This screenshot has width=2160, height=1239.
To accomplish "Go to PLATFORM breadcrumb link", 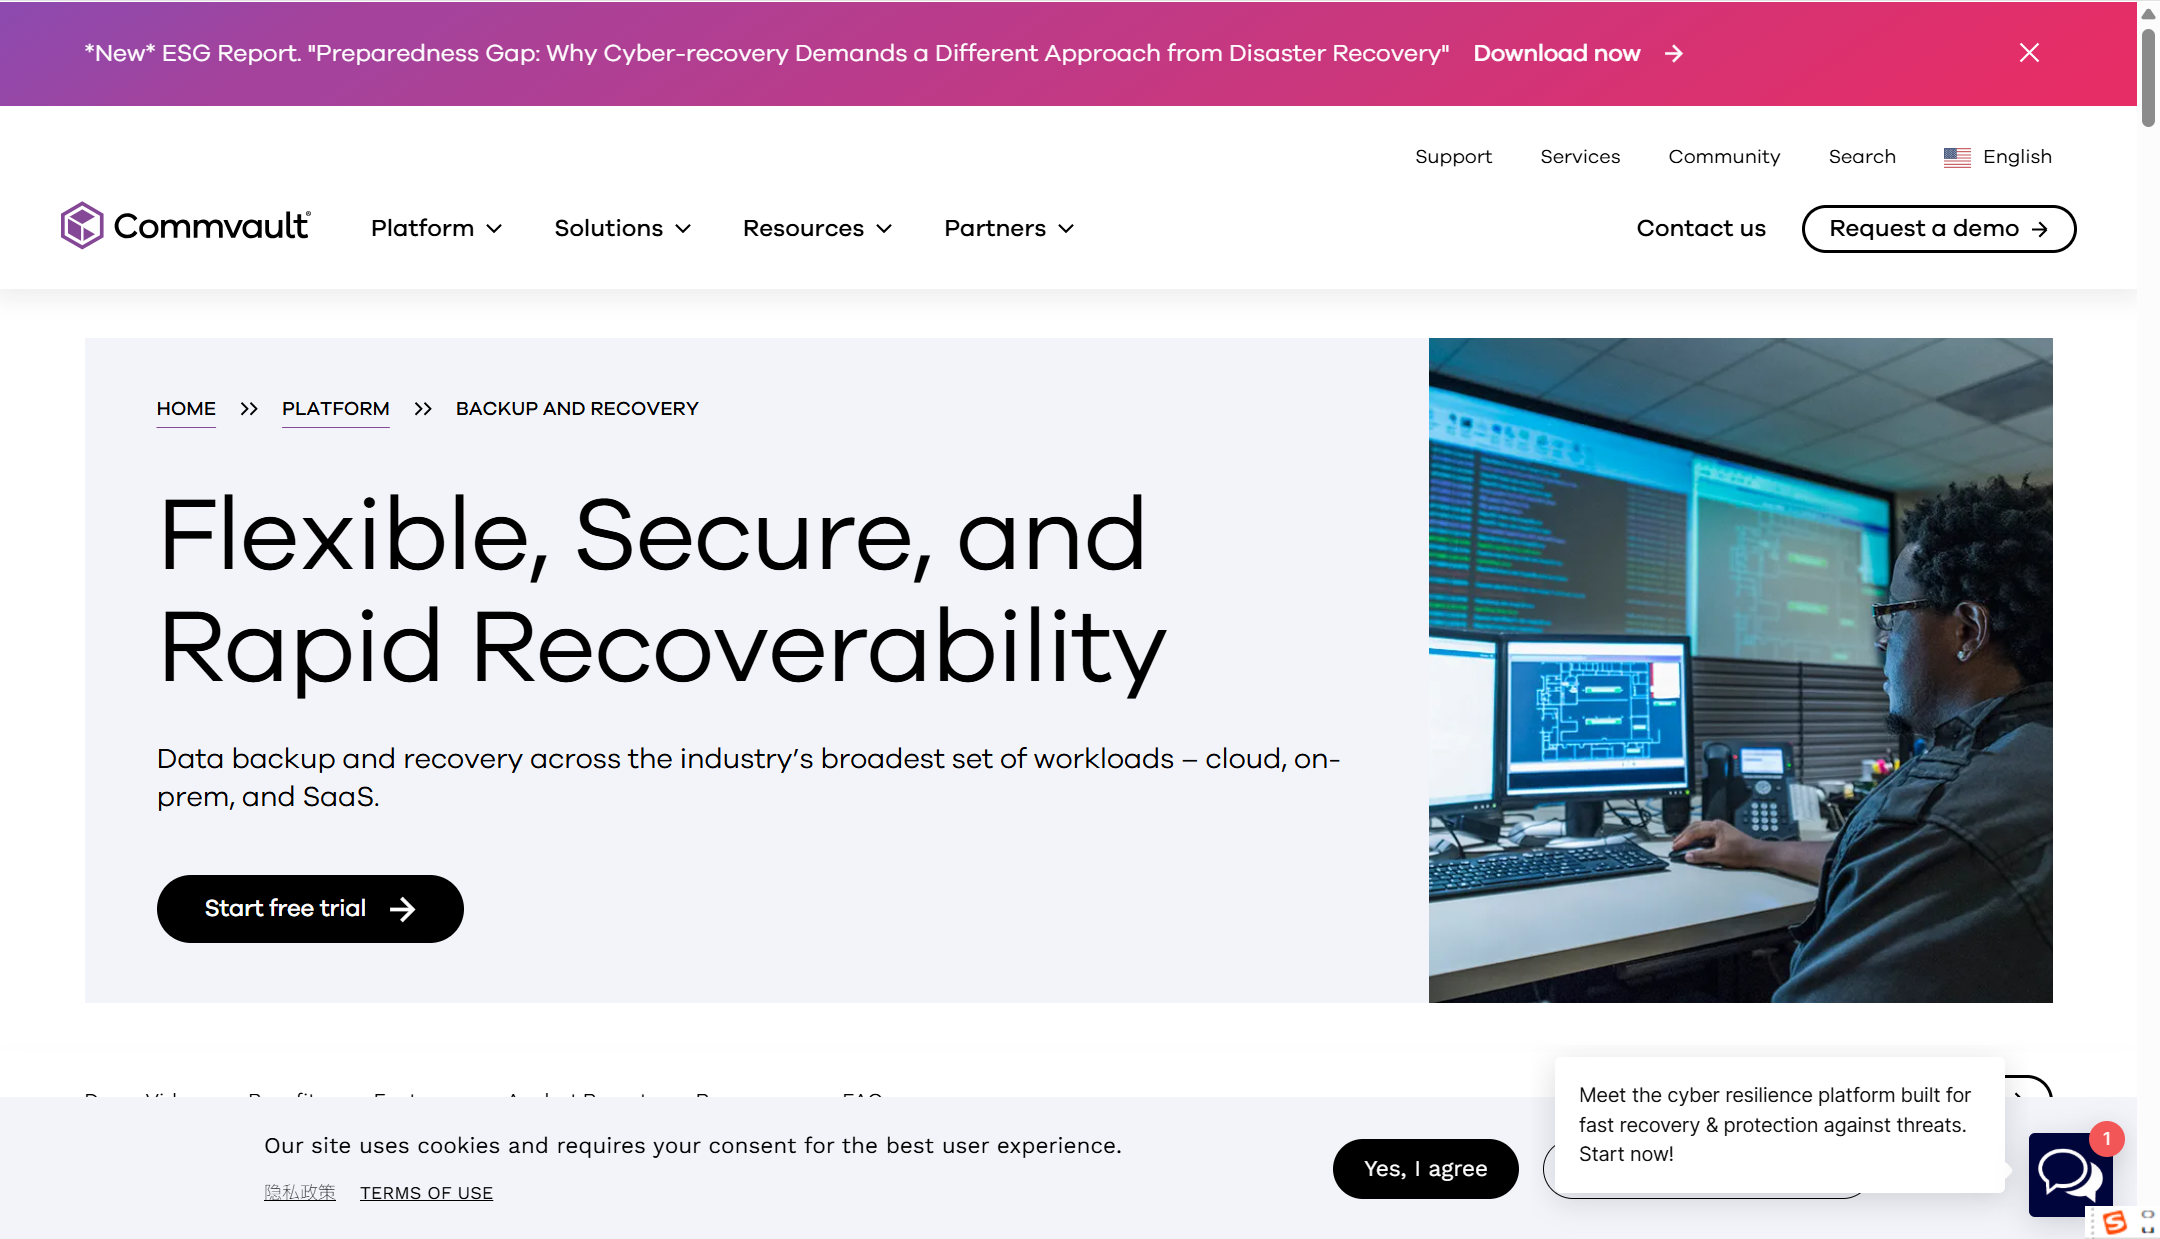I will 335,409.
